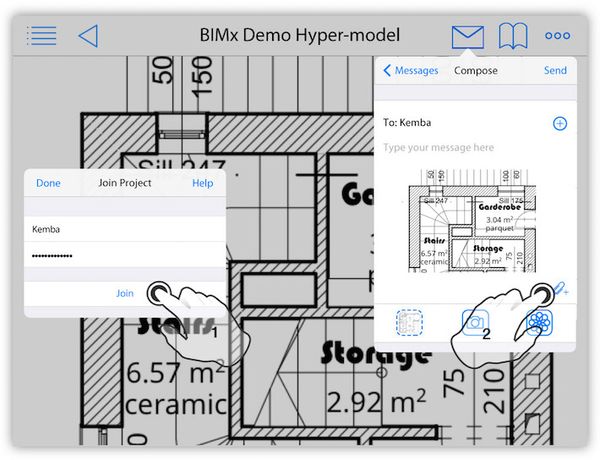The width and height of the screenshot is (600, 460).
Task: Attach a photo using the camera icon
Action: pyautogui.click(x=475, y=322)
